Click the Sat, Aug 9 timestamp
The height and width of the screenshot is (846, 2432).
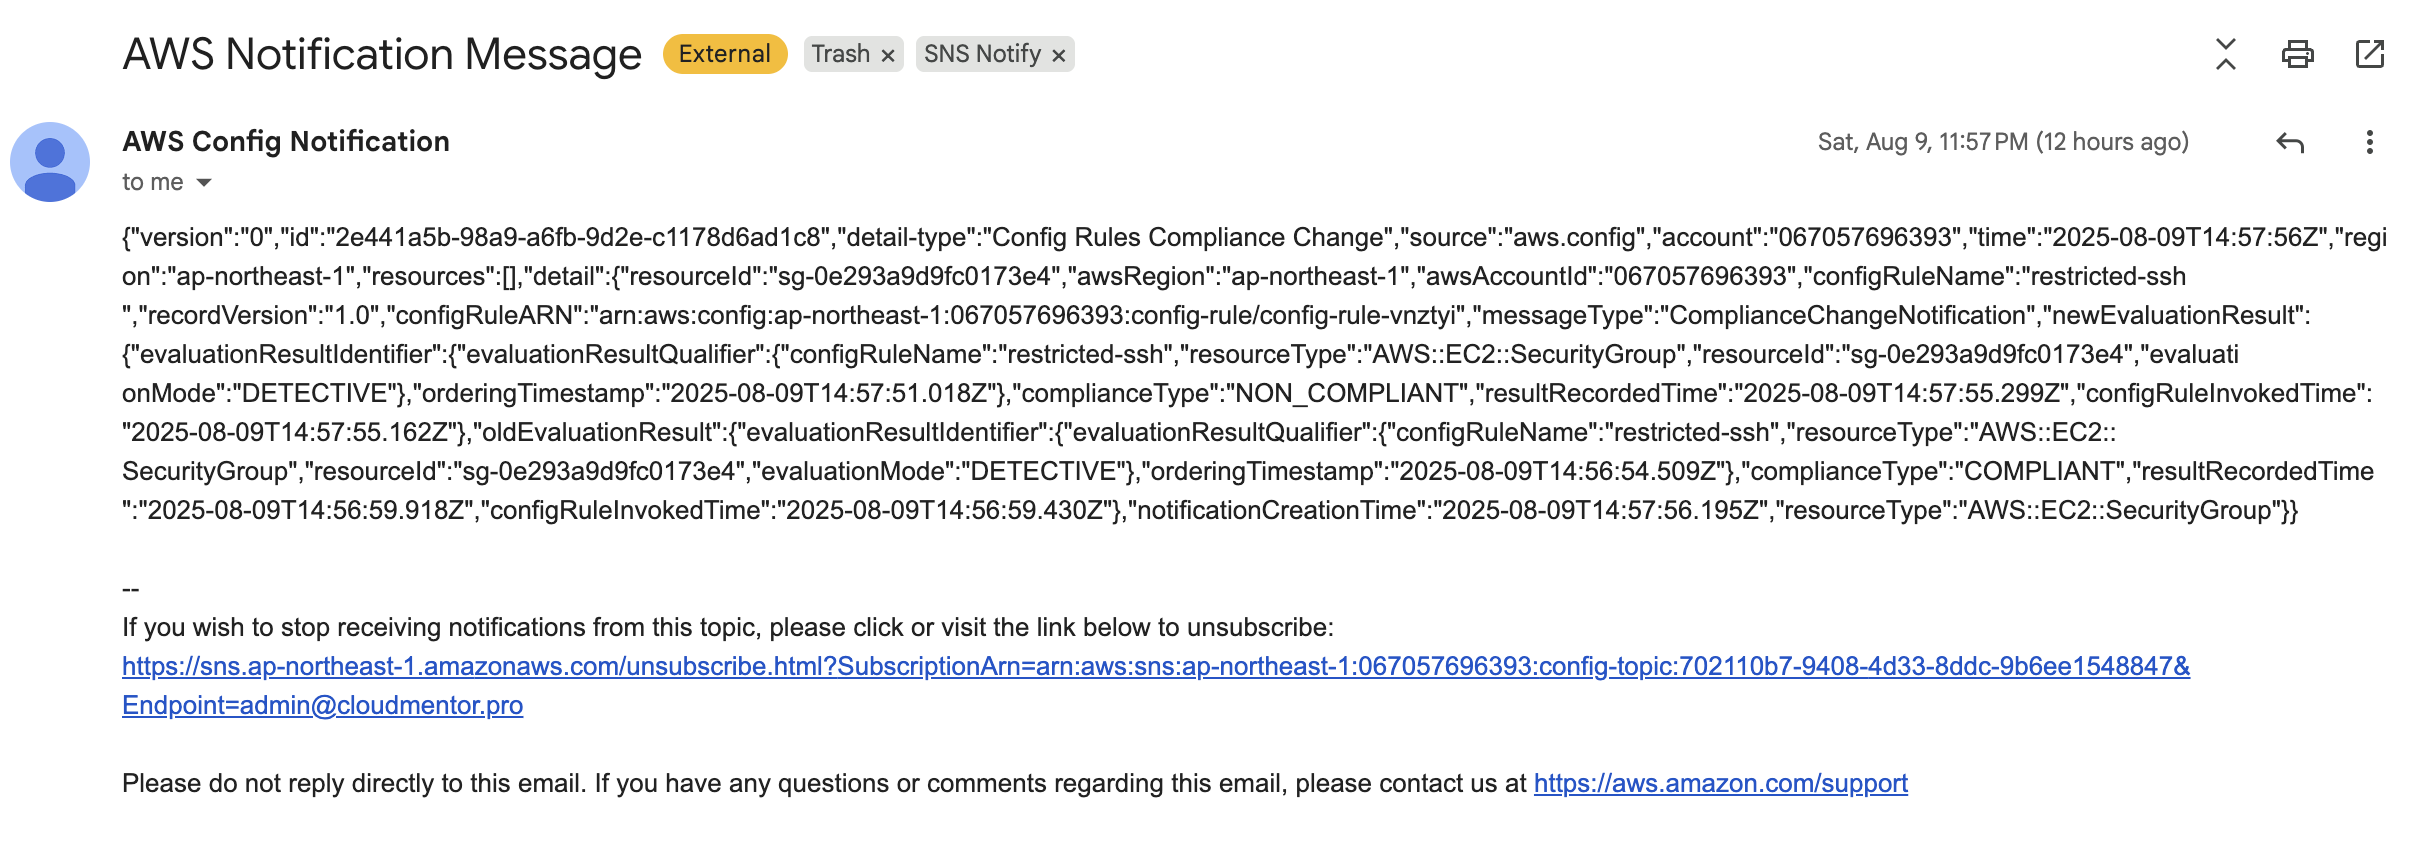pos(2002,142)
